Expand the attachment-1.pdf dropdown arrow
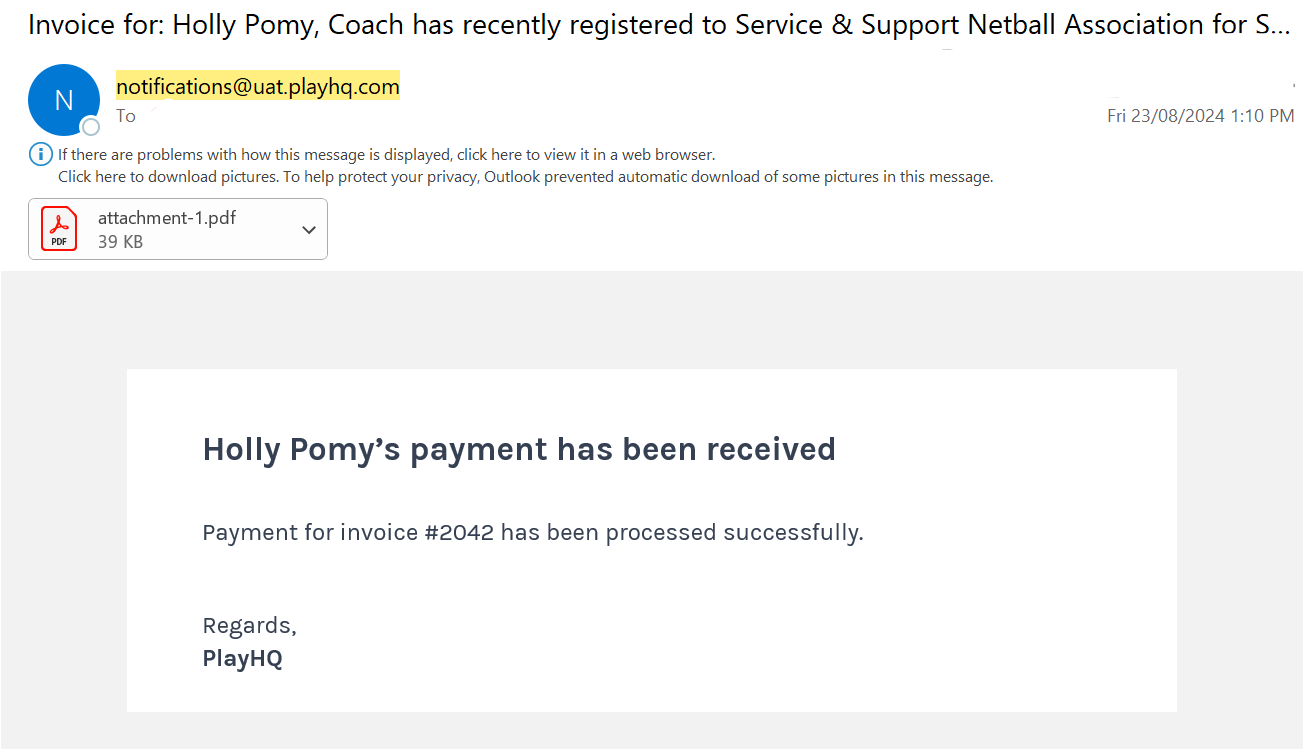 [x=309, y=230]
